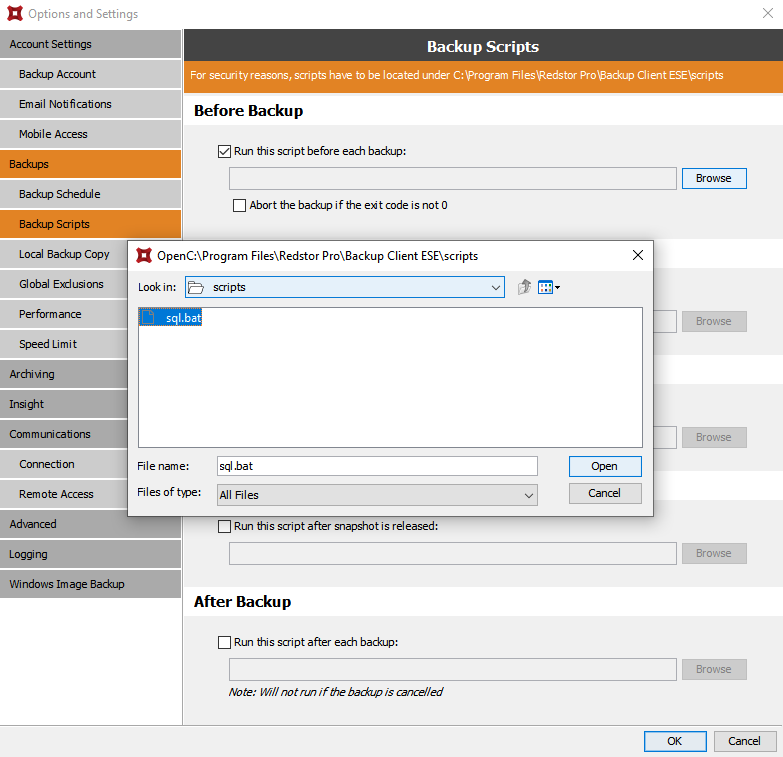783x757 pixels.
Task: Click the after-snapshot script path field
Action: [x=452, y=553]
